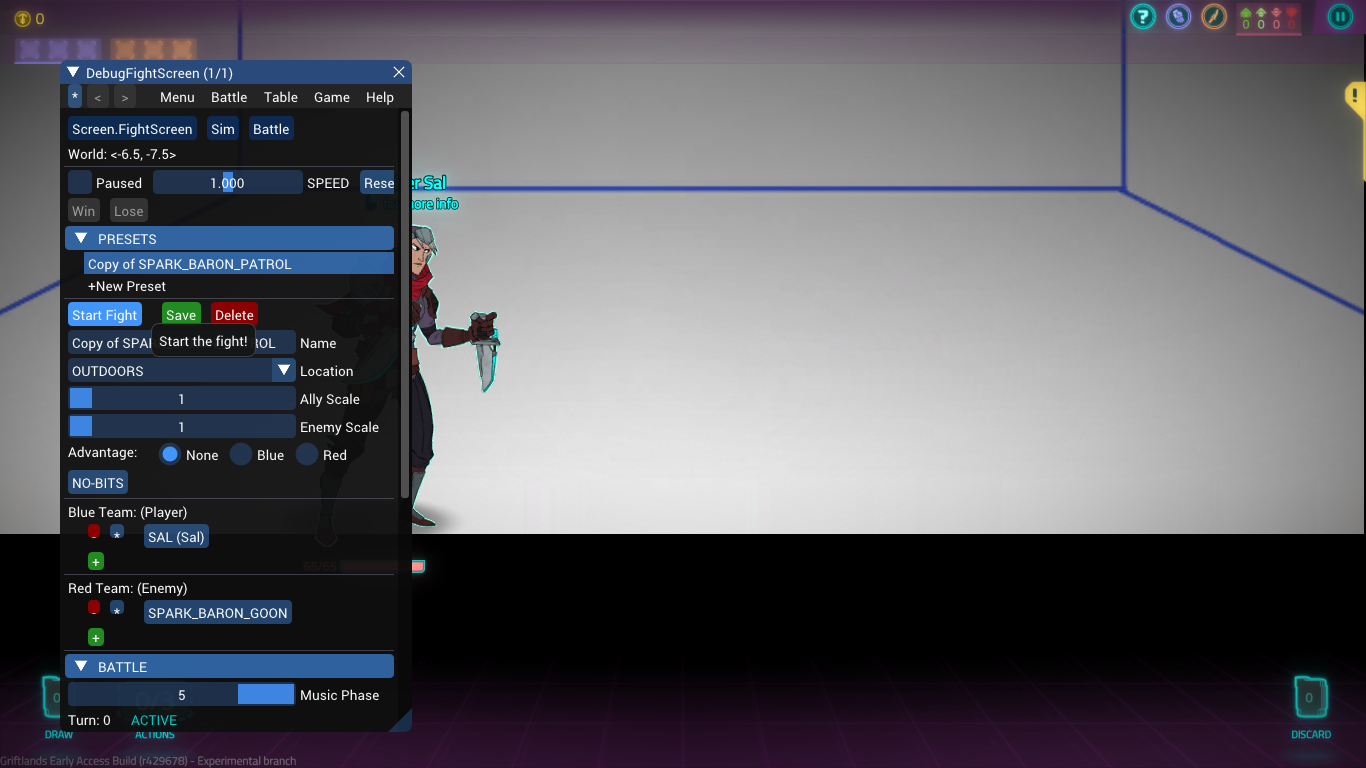Add a member to Blue Team
The height and width of the screenshot is (768, 1366).
coord(96,562)
